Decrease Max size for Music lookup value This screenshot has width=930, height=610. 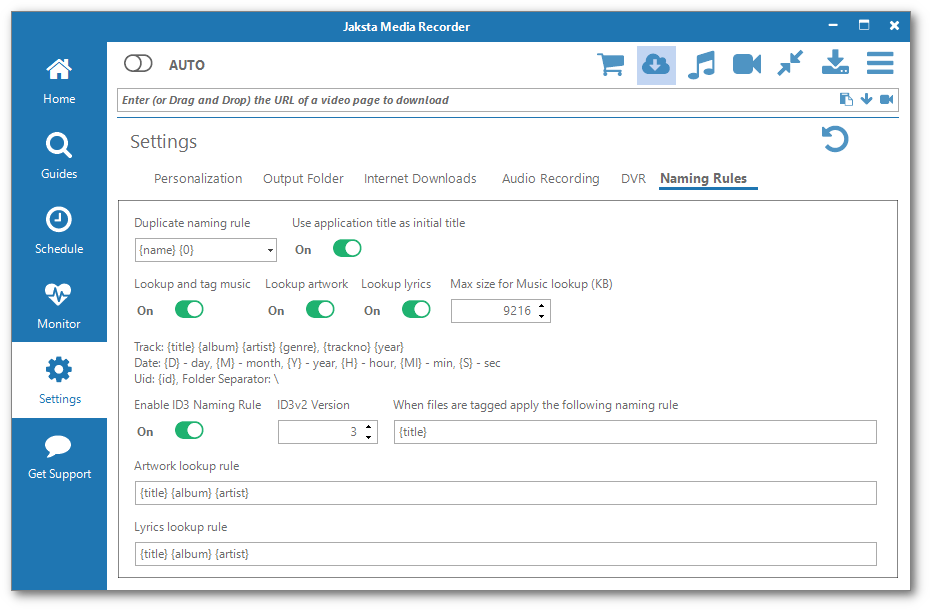coord(542,316)
